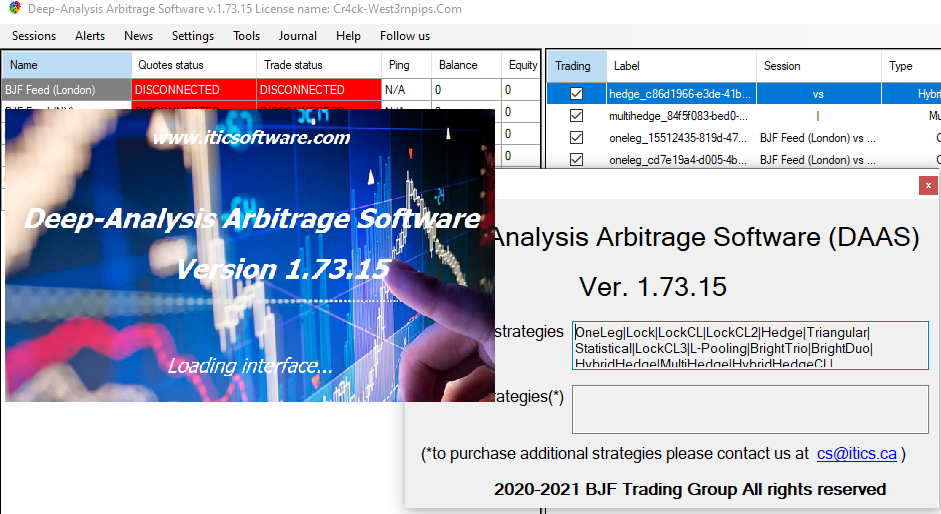The image size is (941, 514).
Task: Click the cs@itics.ca email link
Action: click(x=856, y=454)
